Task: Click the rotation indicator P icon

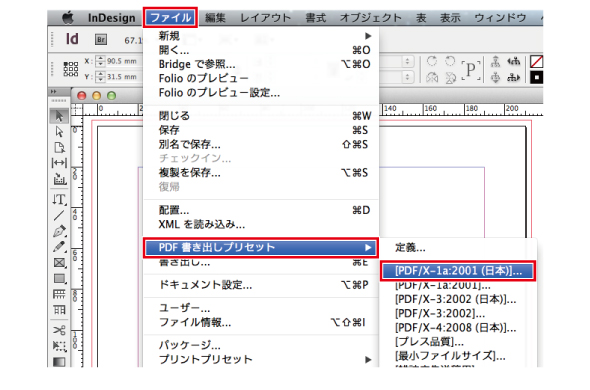Action: click(x=471, y=70)
